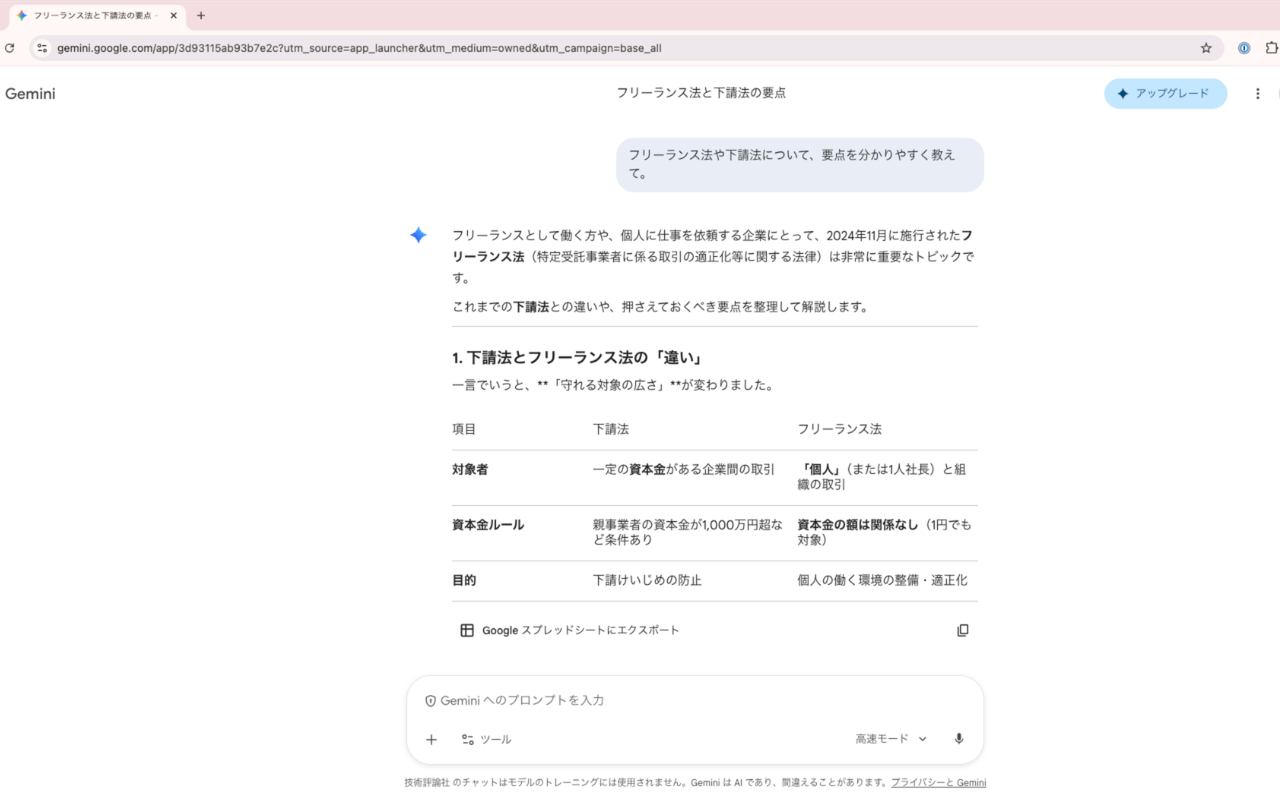Open the ツール tools button
1280x800 pixels.
[486, 740]
